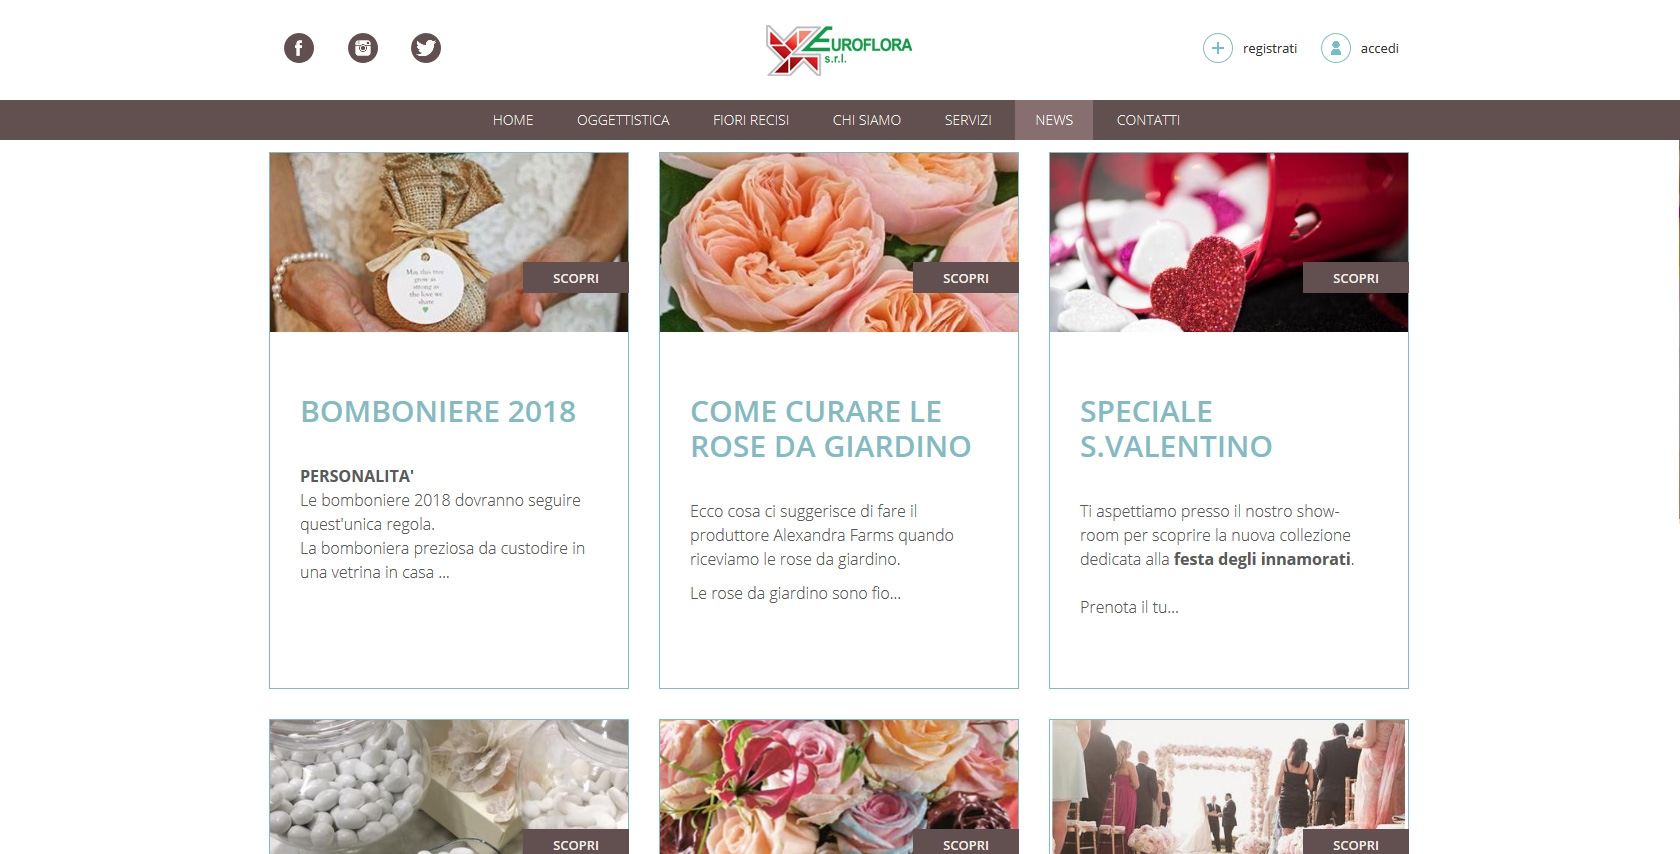Screen dimensions: 1680x854
Task: Click the Euroflora logo
Action: pyautogui.click(x=839, y=50)
